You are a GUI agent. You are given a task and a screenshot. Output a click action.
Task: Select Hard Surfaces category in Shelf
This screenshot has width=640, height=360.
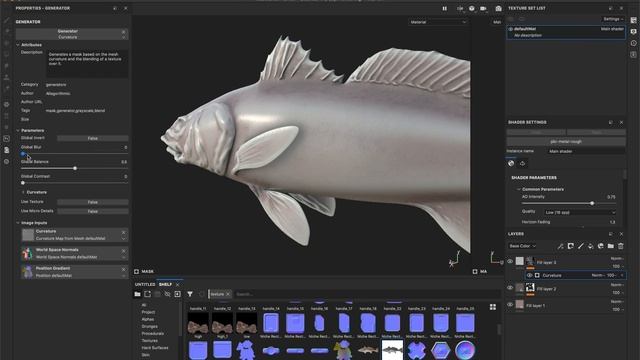pyautogui.click(x=155, y=348)
